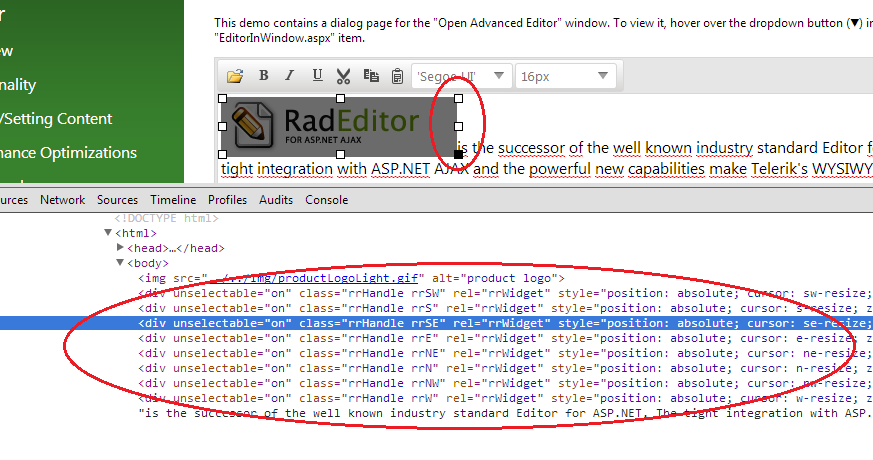The image size is (873, 460).
Task: Select the RadEditor logo image
Action: 340,126
